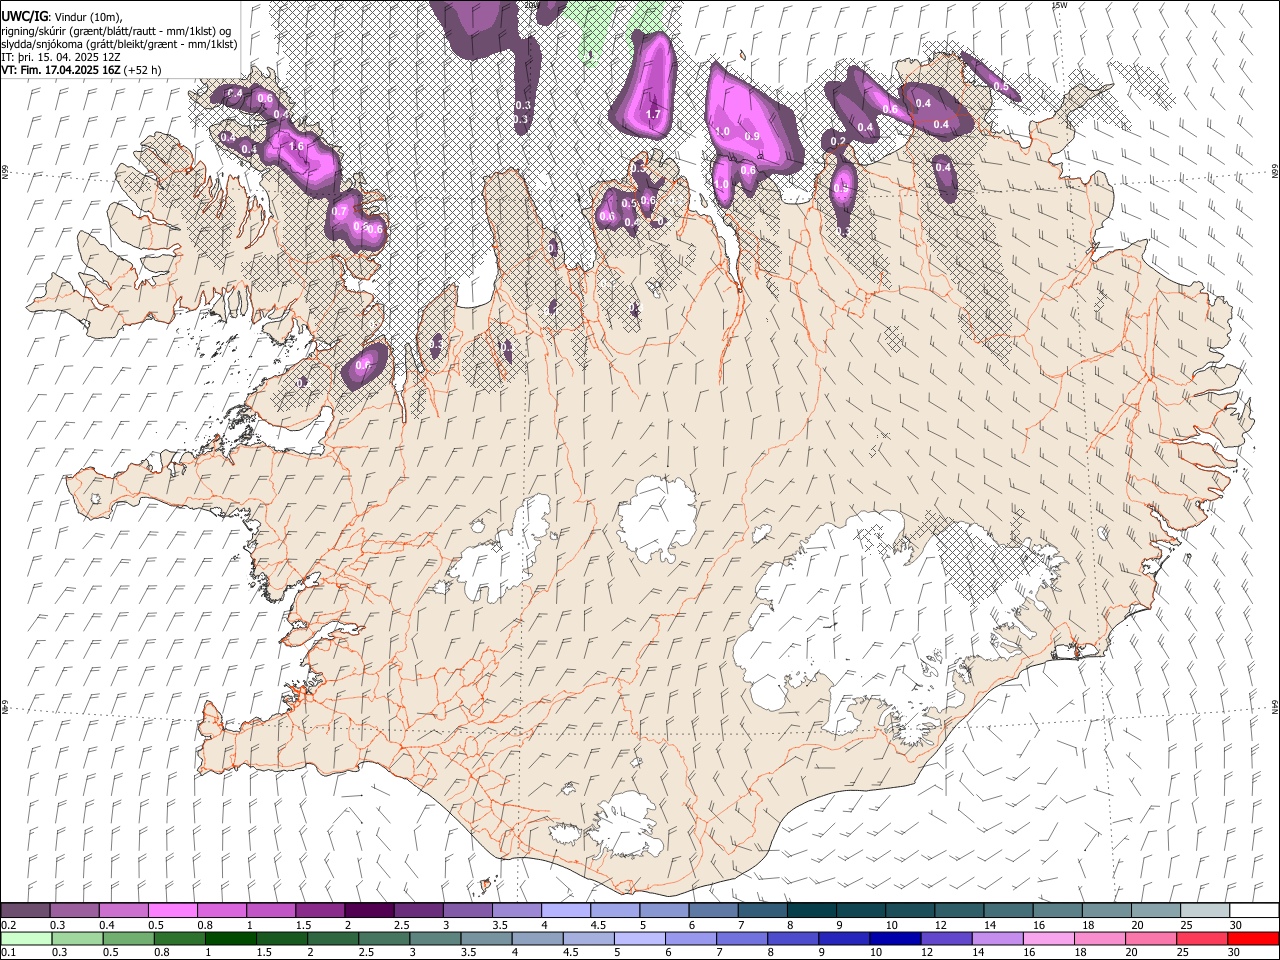Click the 15W longitude label at top edge
Image resolution: width=1280 pixels, height=960 pixels.
[x=1060, y=5]
